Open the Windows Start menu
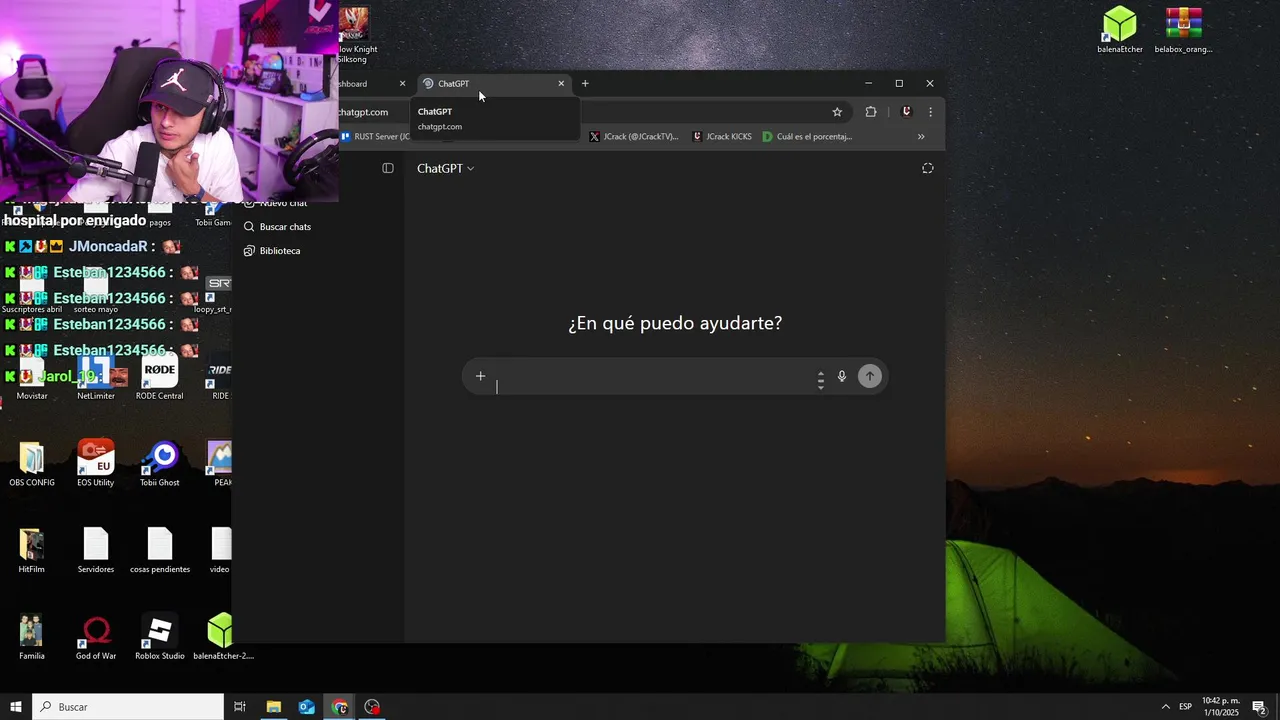 pyautogui.click(x=16, y=707)
